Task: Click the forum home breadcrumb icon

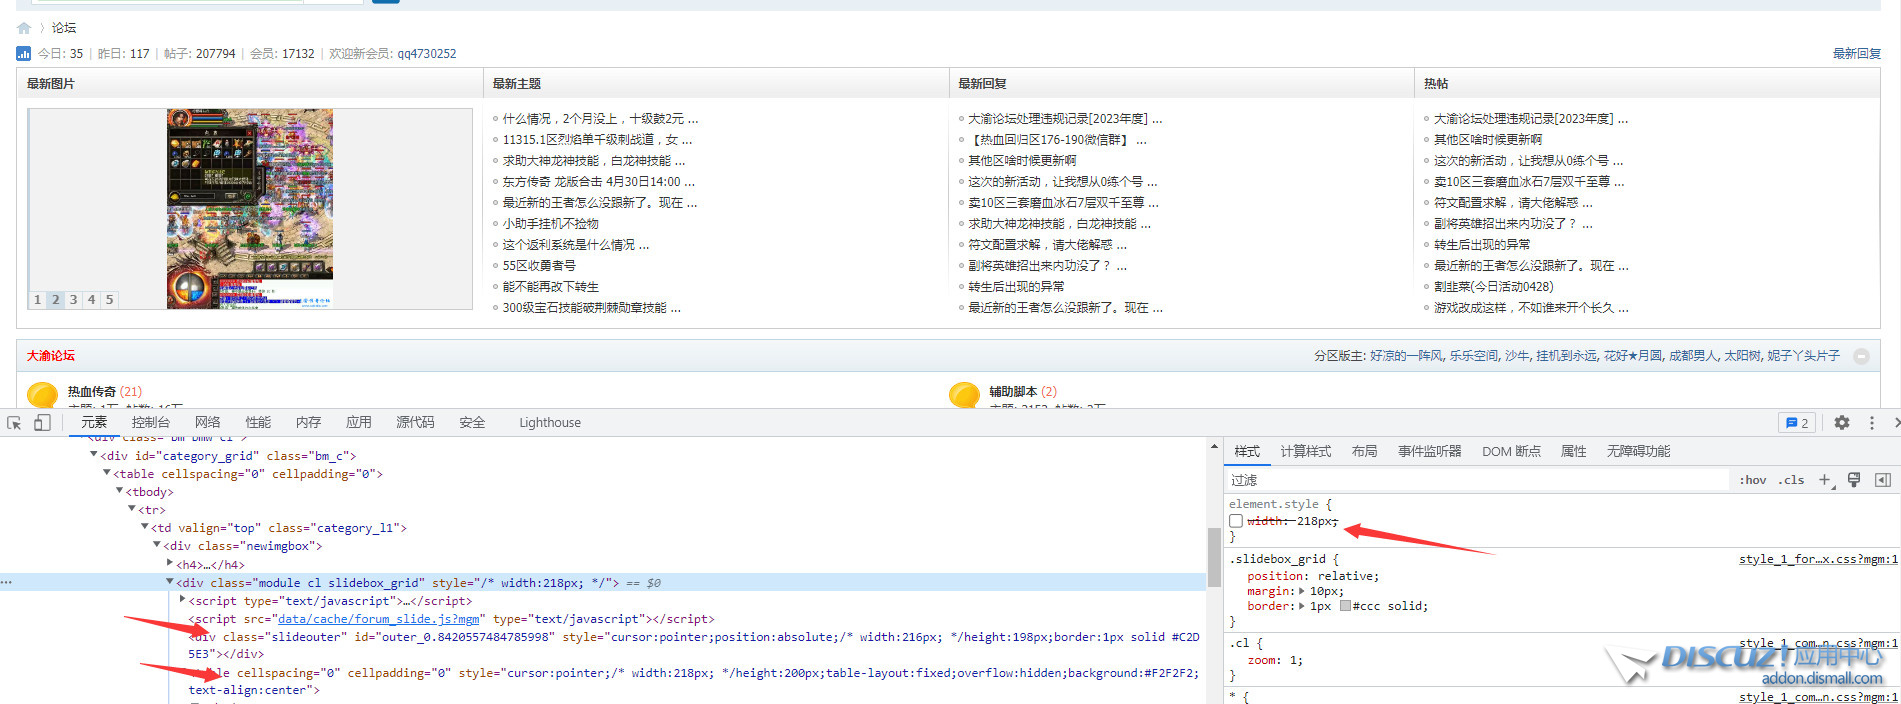Action: 24,28
